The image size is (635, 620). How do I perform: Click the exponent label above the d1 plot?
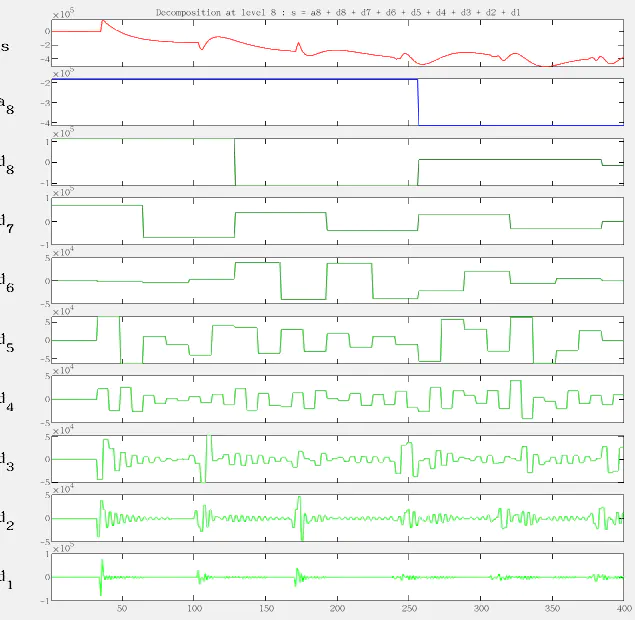click(63, 549)
